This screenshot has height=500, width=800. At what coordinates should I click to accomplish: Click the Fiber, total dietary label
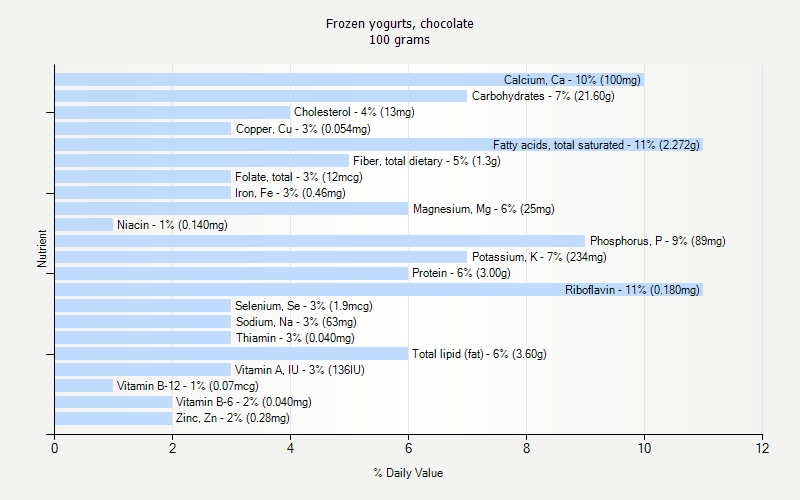click(427, 161)
